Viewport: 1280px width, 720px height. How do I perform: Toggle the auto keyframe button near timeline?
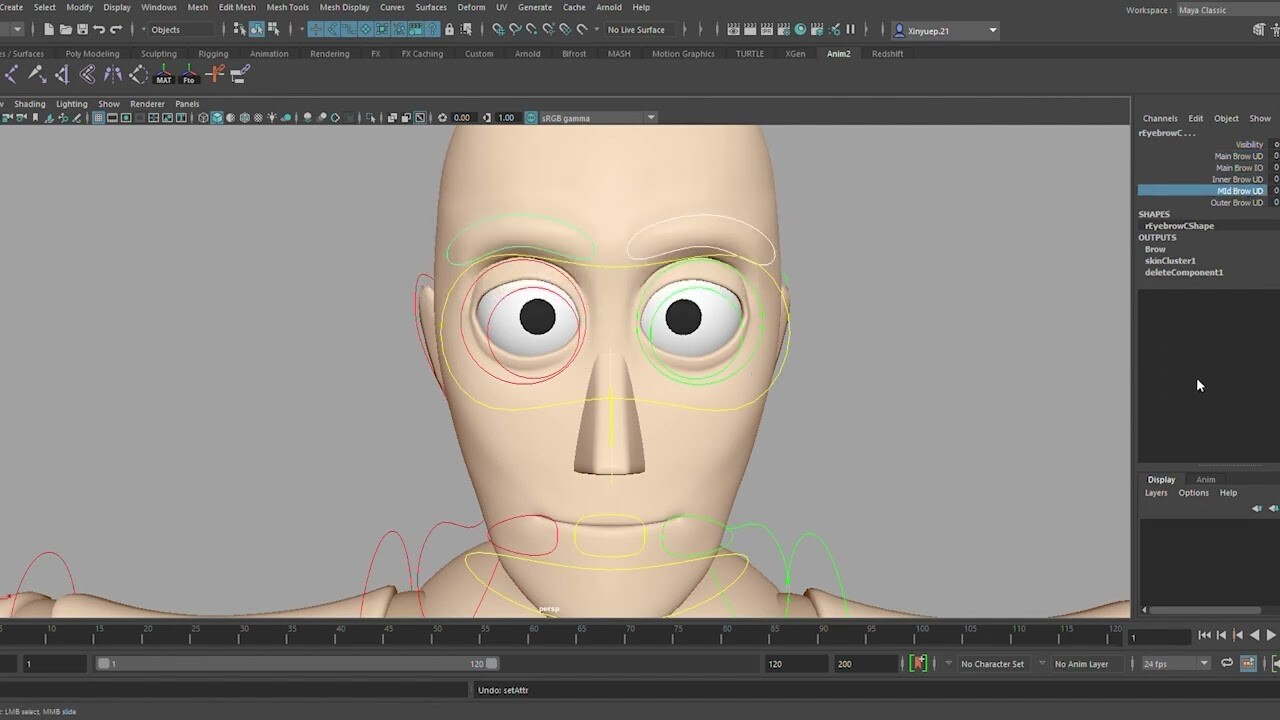(x=919, y=663)
